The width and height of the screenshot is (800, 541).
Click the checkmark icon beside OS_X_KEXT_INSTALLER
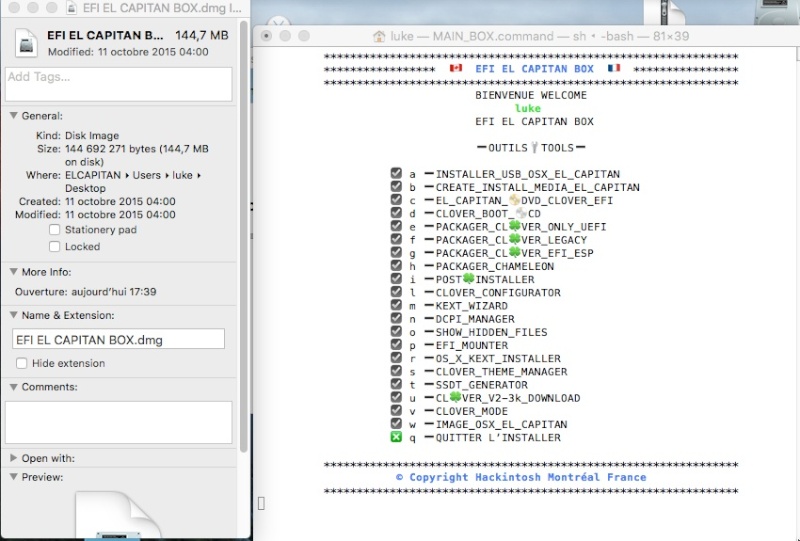pyautogui.click(x=396, y=358)
